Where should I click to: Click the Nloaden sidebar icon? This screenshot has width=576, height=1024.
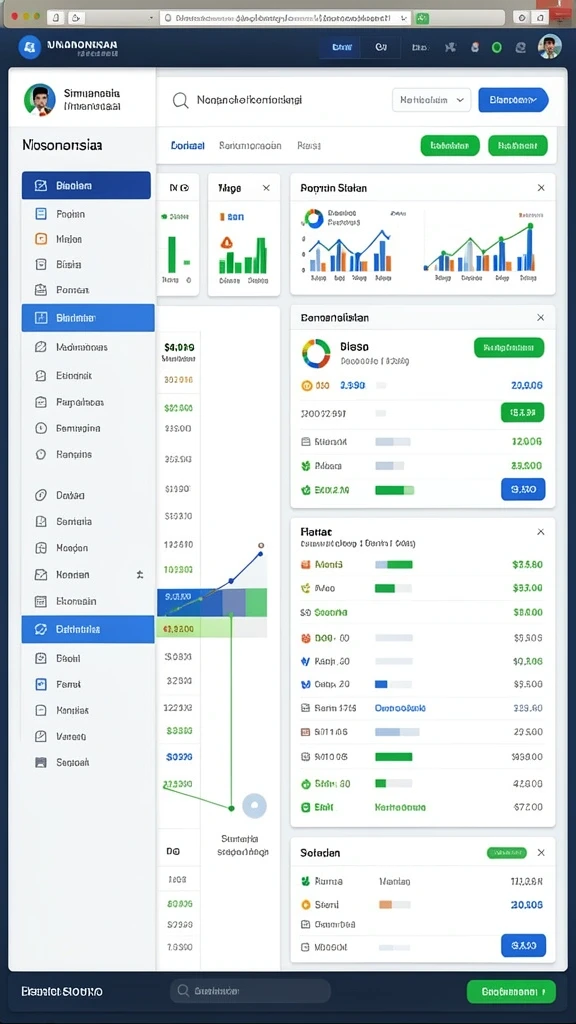40,548
